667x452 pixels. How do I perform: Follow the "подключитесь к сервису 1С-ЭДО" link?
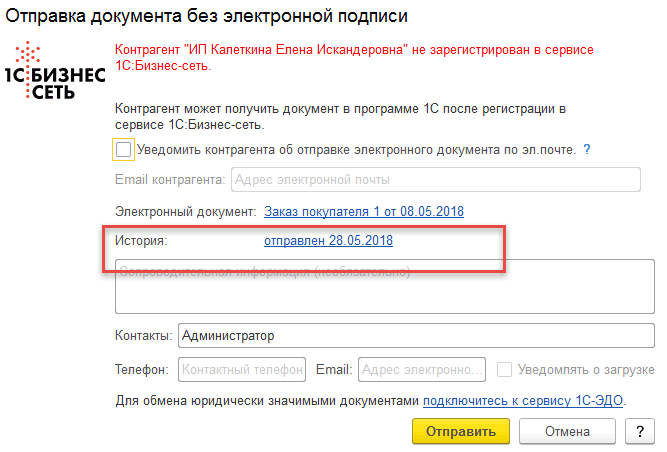pos(524,401)
